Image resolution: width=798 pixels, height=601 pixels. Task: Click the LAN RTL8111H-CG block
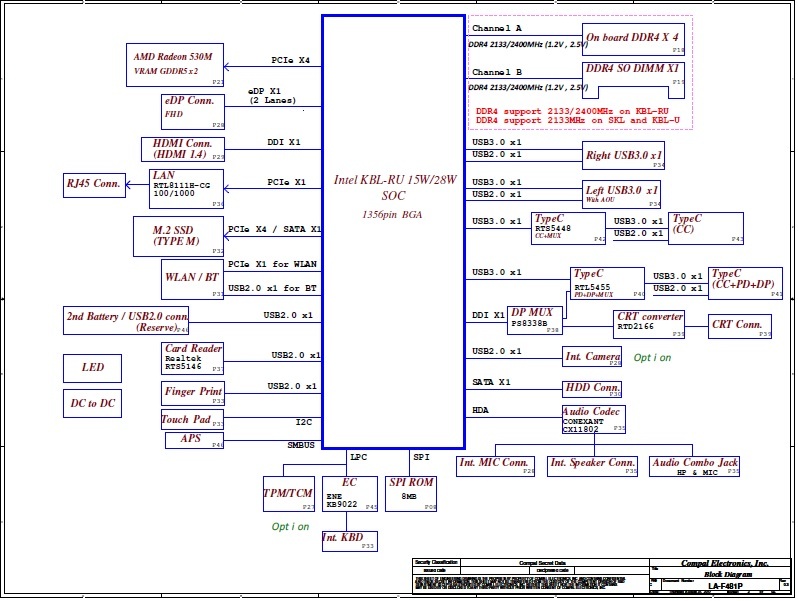coord(186,189)
